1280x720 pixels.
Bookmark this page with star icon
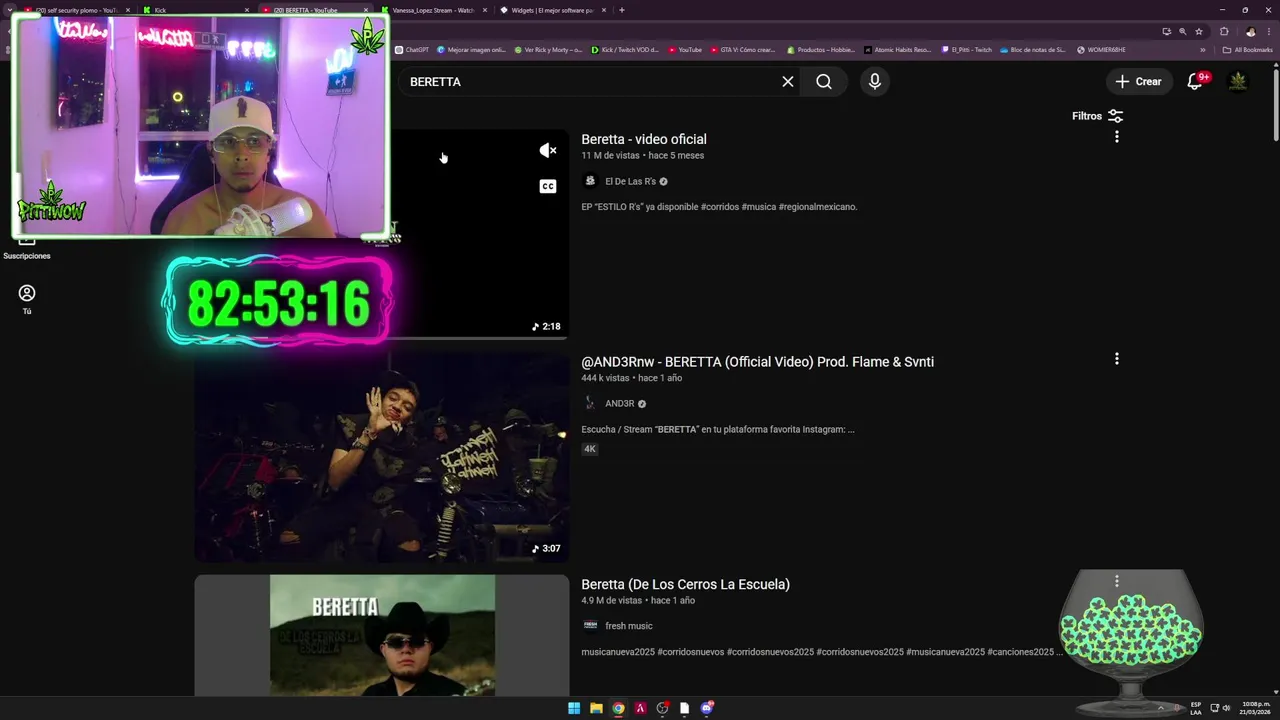pos(1199,31)
